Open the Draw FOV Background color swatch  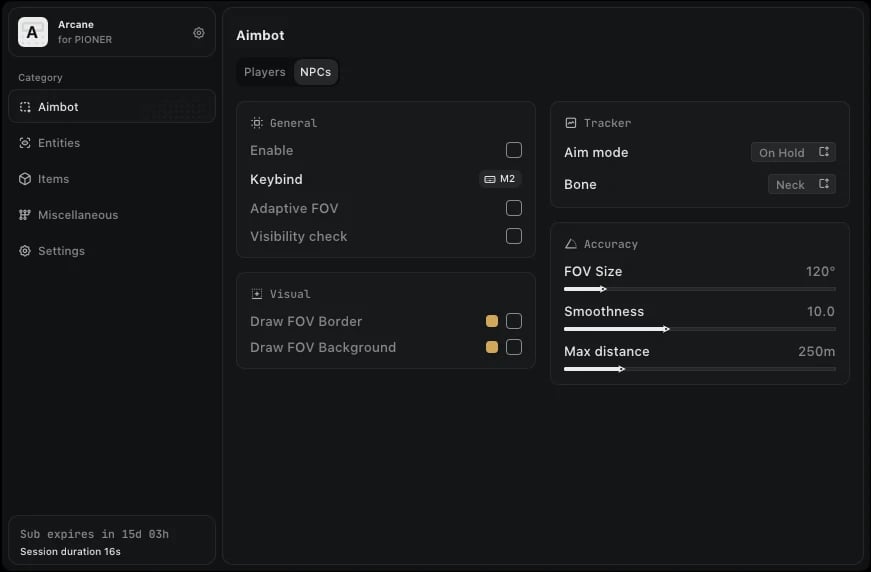click(x=492, y=347)
